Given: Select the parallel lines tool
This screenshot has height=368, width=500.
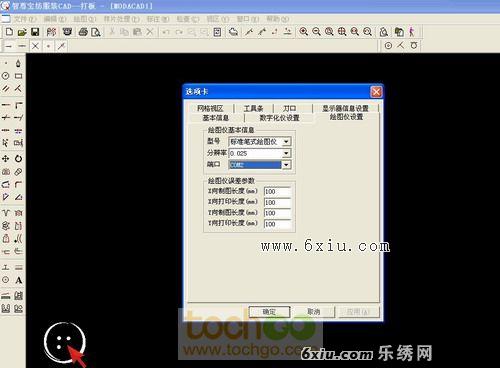Looking at the screenshot, I should (6, 88).
